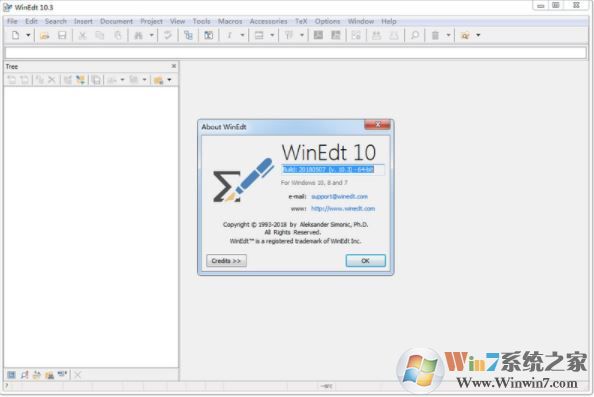Image resolution: width=594 pixels, height=397 pixels.
Task: Open the Project menu
Action: pyautogui.click(x=151, y=21)
